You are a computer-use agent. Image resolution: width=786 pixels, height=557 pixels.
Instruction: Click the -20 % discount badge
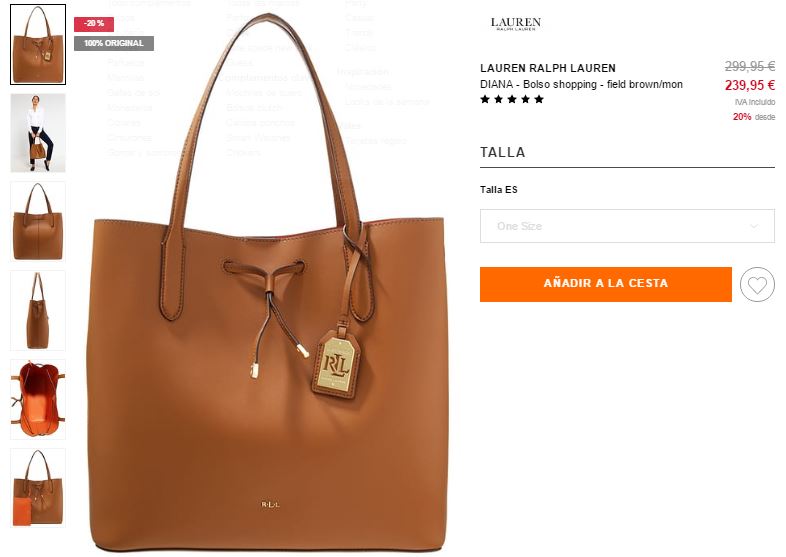[94, 24]
